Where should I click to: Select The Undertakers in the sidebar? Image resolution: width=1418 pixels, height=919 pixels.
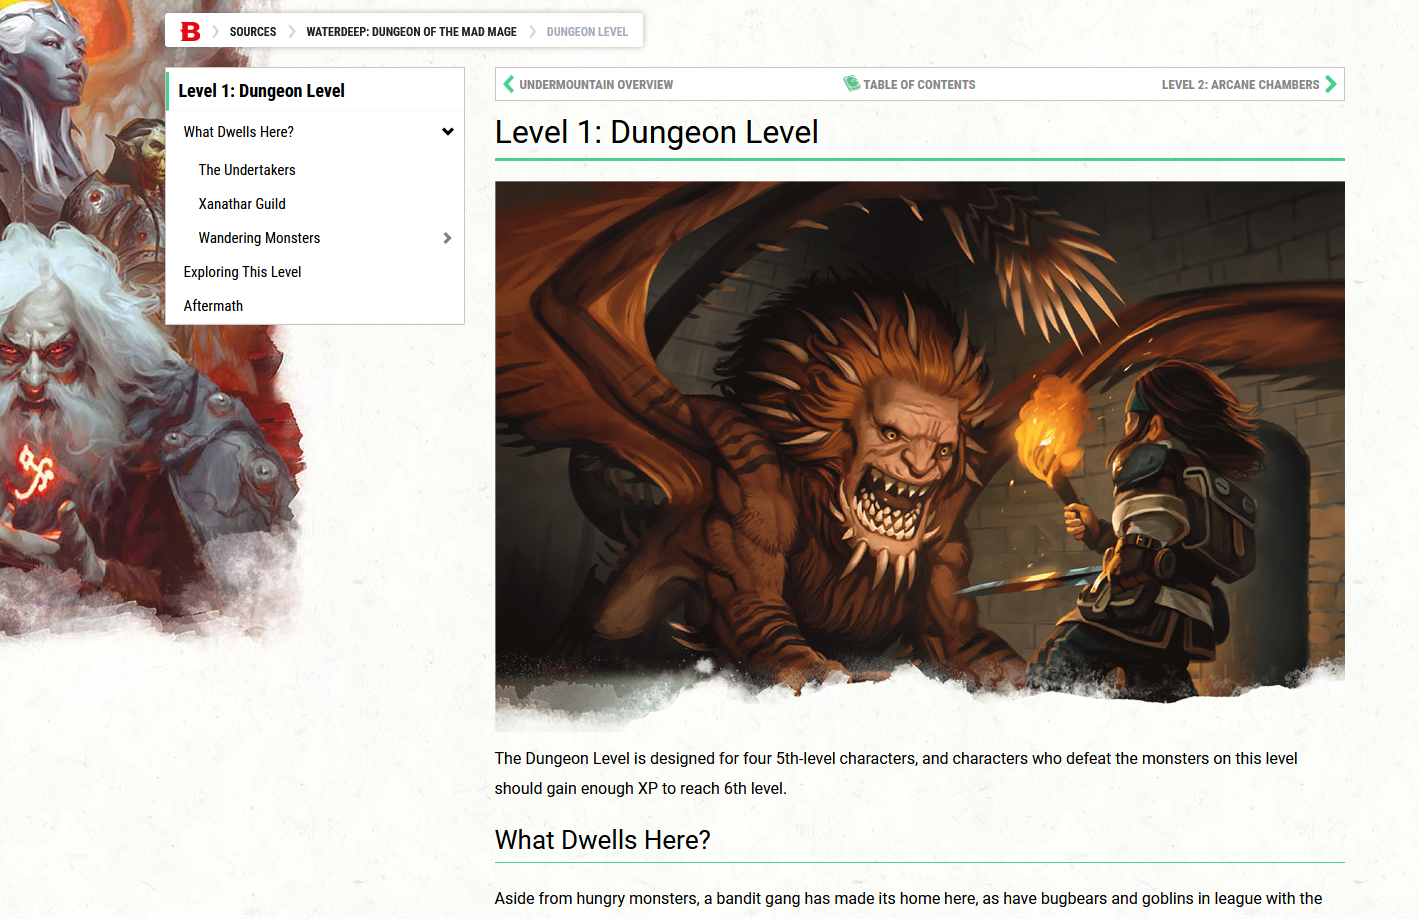(247, 169)
